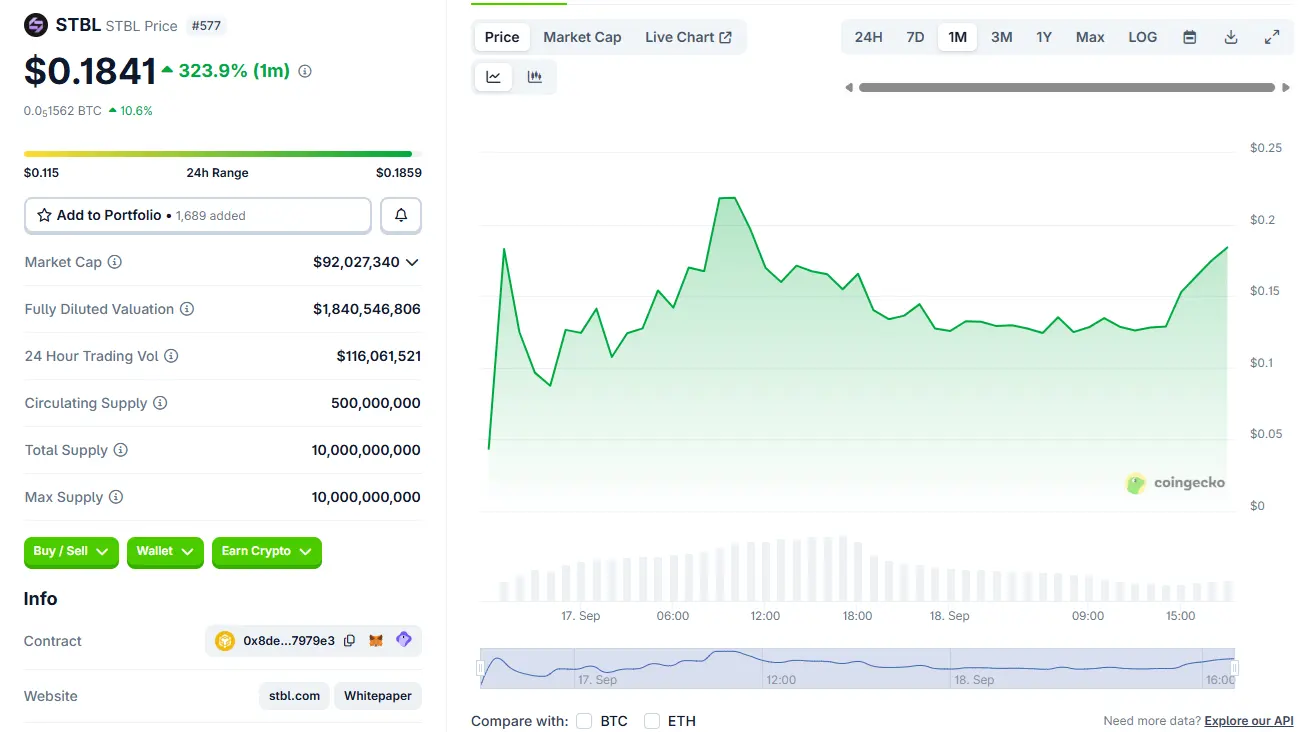This screenshot has width=1308, height=732.
Task: Expand the Earn Crypto dropdown
Action: [x=266, y=552]
